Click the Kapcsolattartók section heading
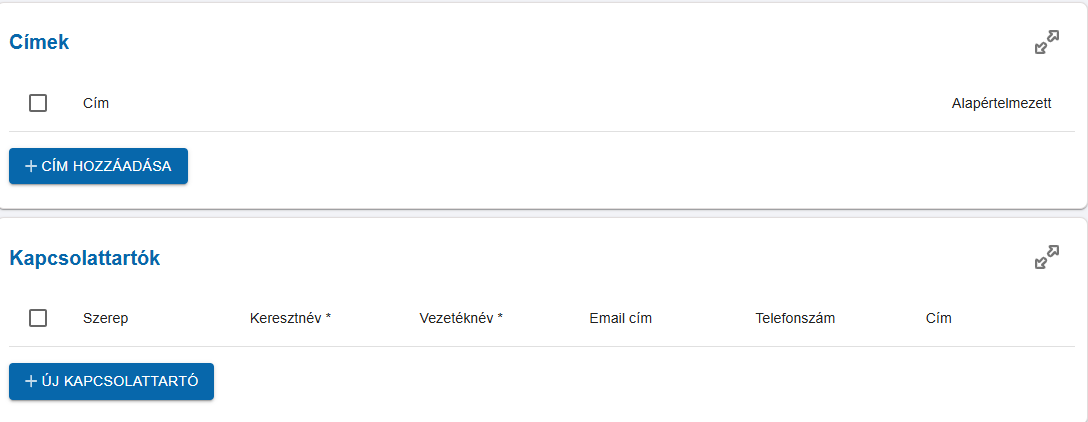This screenshot has height=422, width=1088. click(x=85, y=258)
